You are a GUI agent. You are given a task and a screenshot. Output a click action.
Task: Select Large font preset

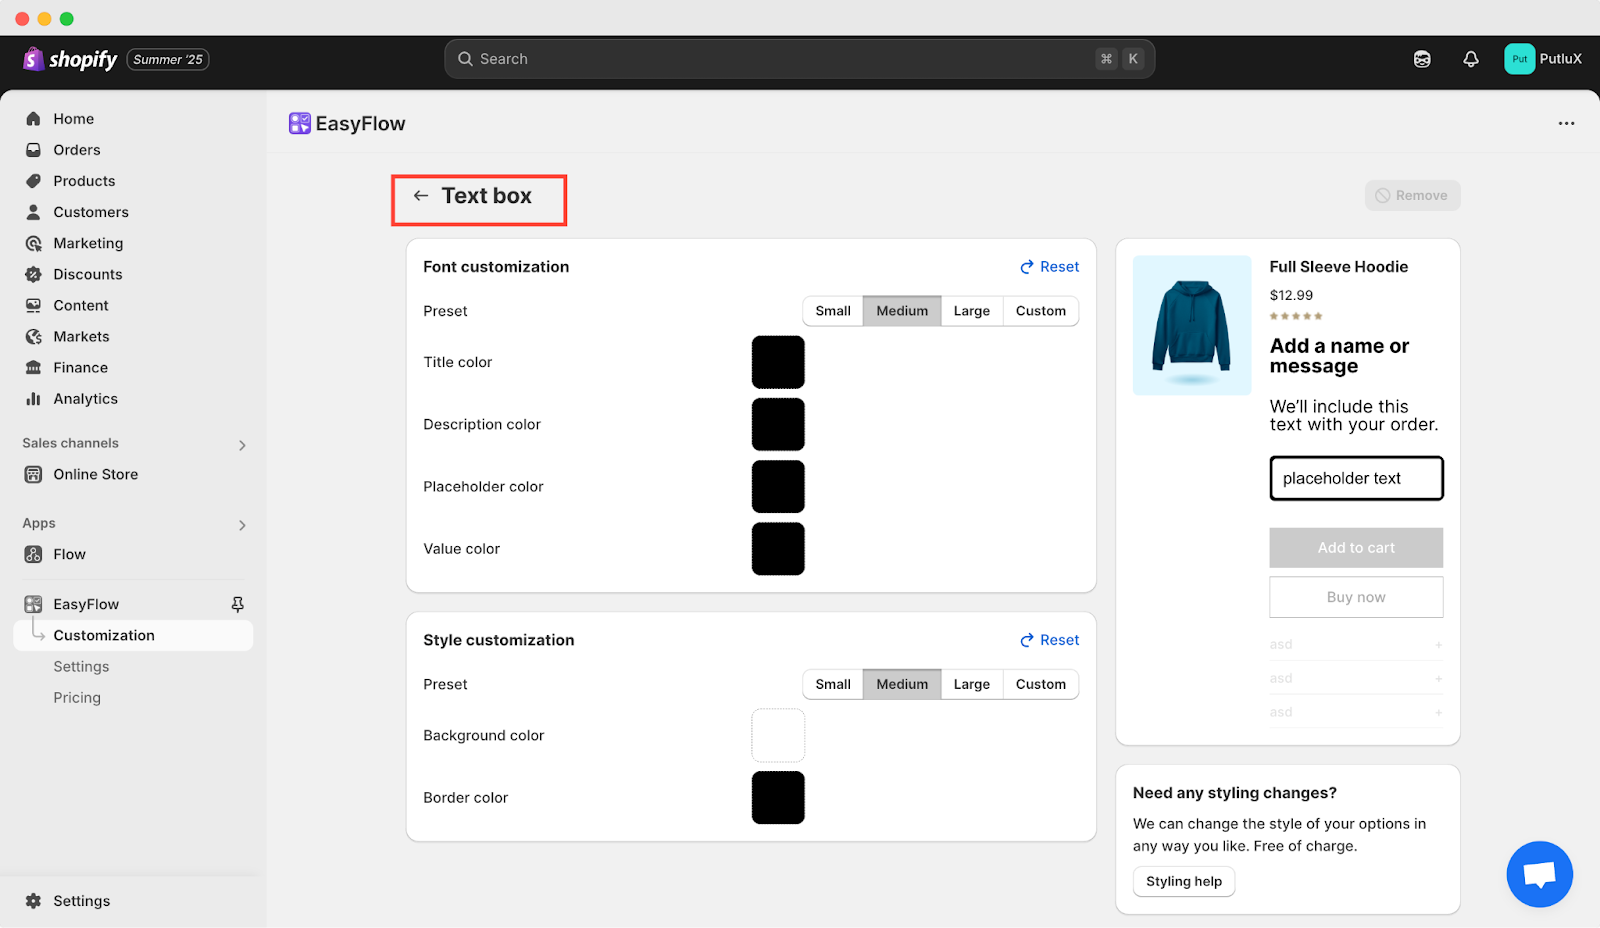coord(971,311)
